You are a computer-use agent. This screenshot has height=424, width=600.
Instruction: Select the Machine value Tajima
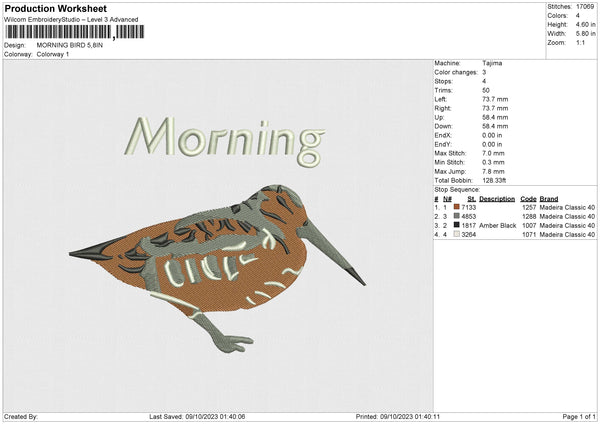tap(492, 63)
